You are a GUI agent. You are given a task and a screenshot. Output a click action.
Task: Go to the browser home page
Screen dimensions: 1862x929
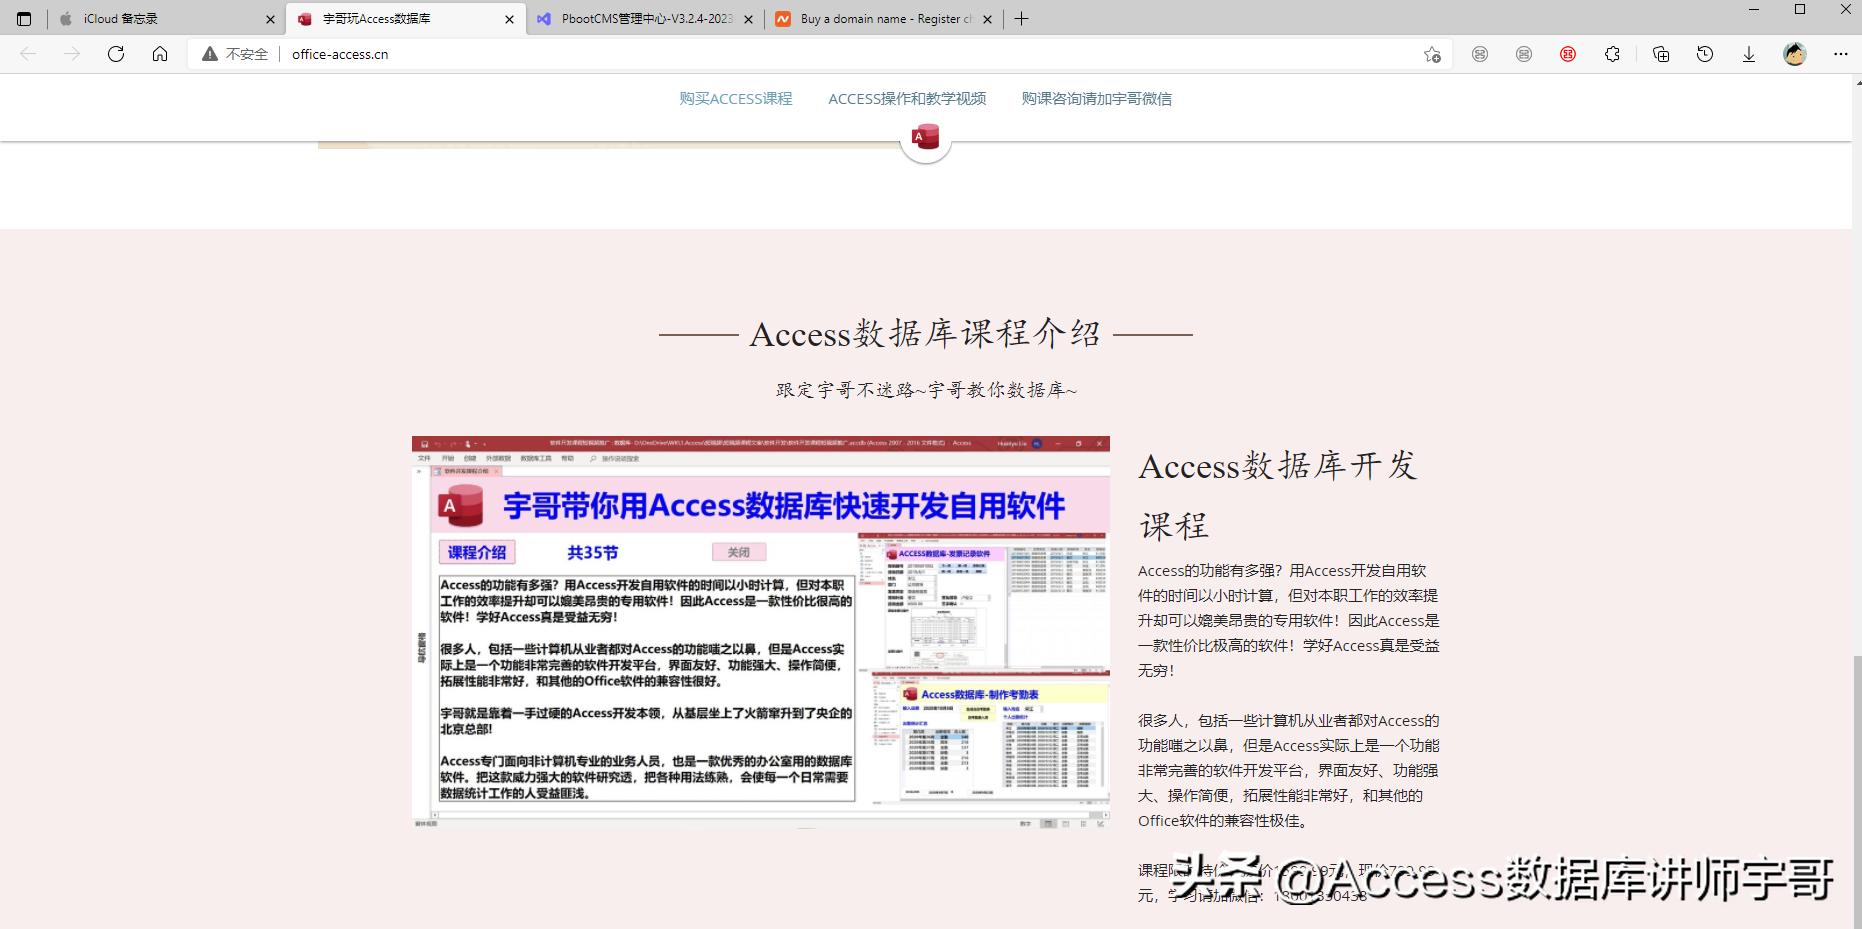[160, 54]
